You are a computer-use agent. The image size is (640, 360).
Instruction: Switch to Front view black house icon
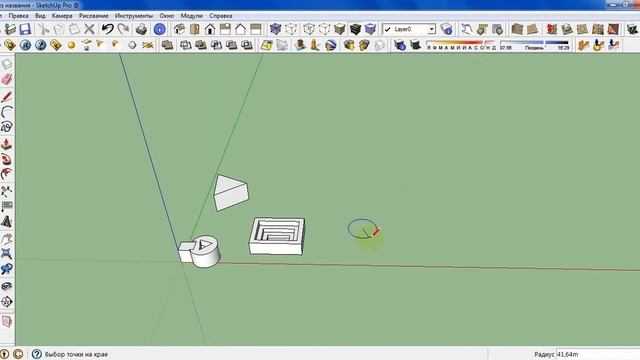210,29
